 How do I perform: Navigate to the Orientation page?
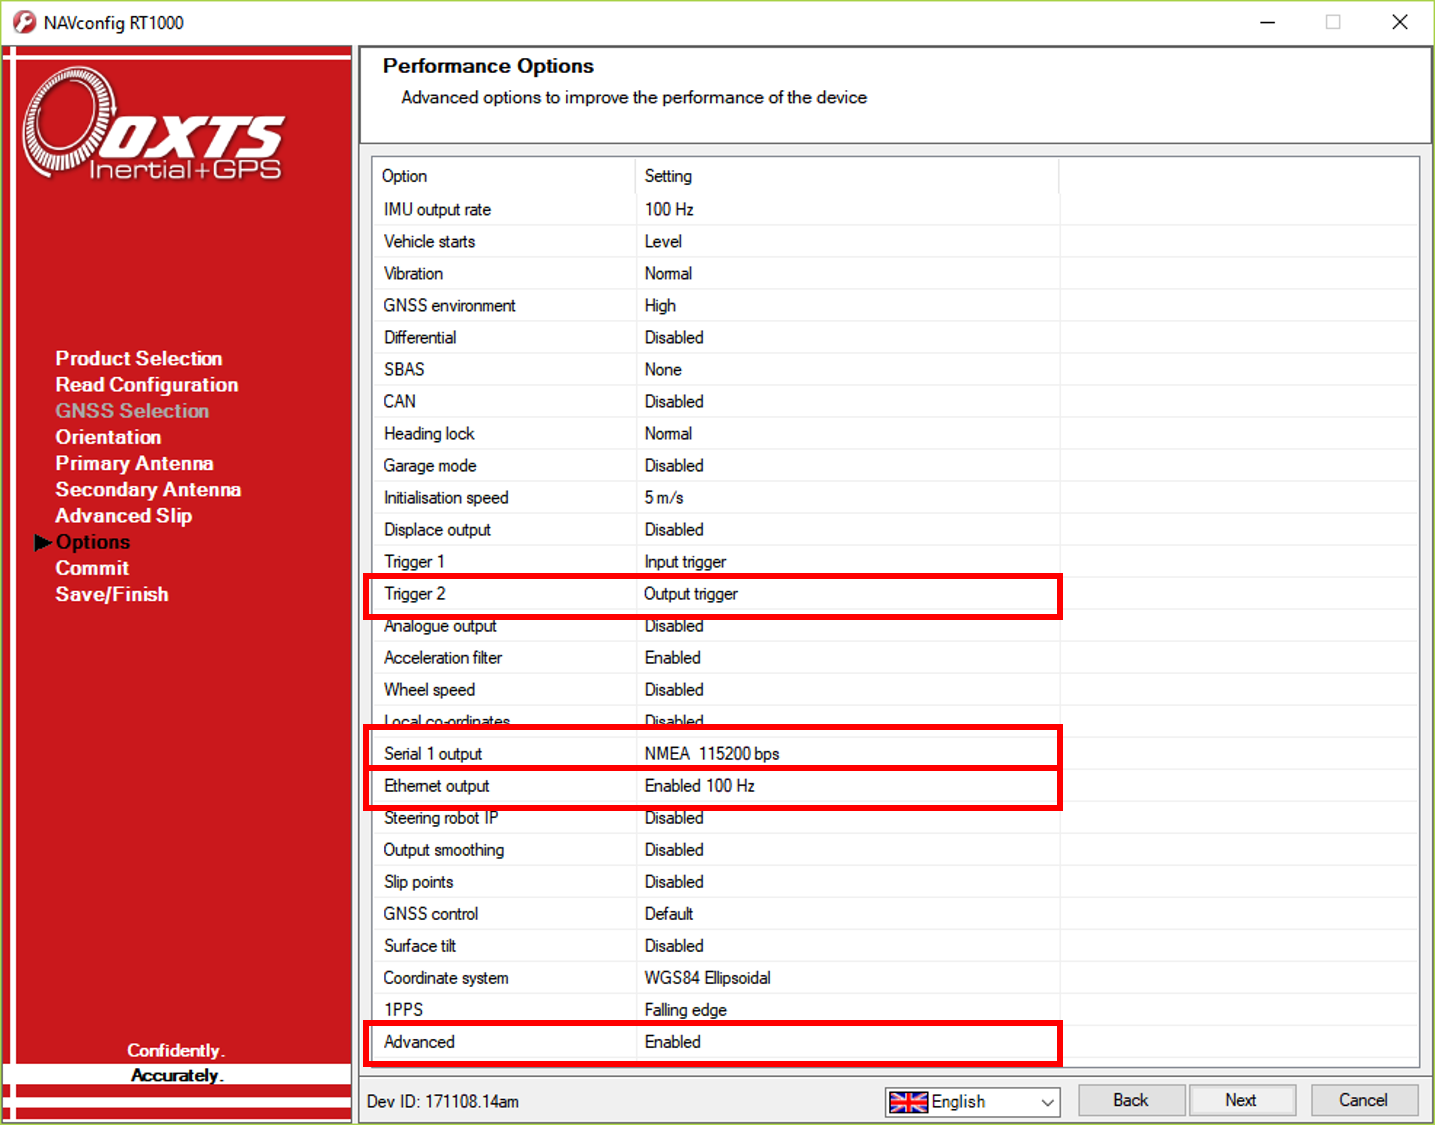107,437
